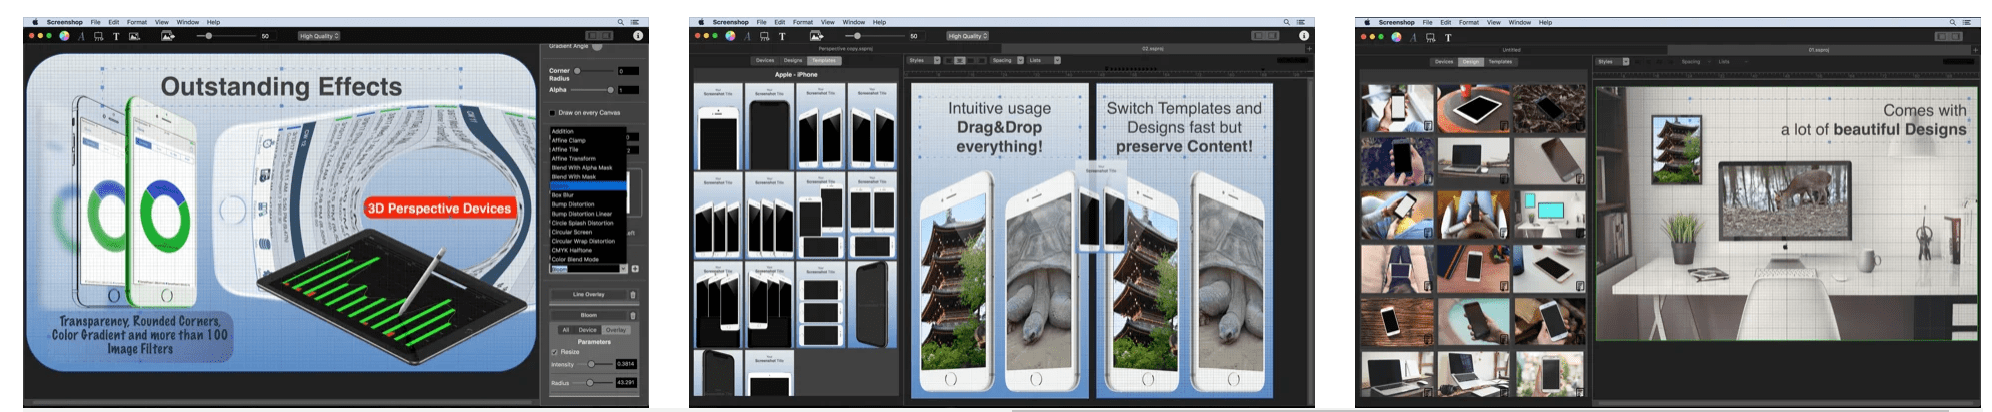
Task: Choose Affine Clamp in the filter list
Action: [x=588, y=140]
